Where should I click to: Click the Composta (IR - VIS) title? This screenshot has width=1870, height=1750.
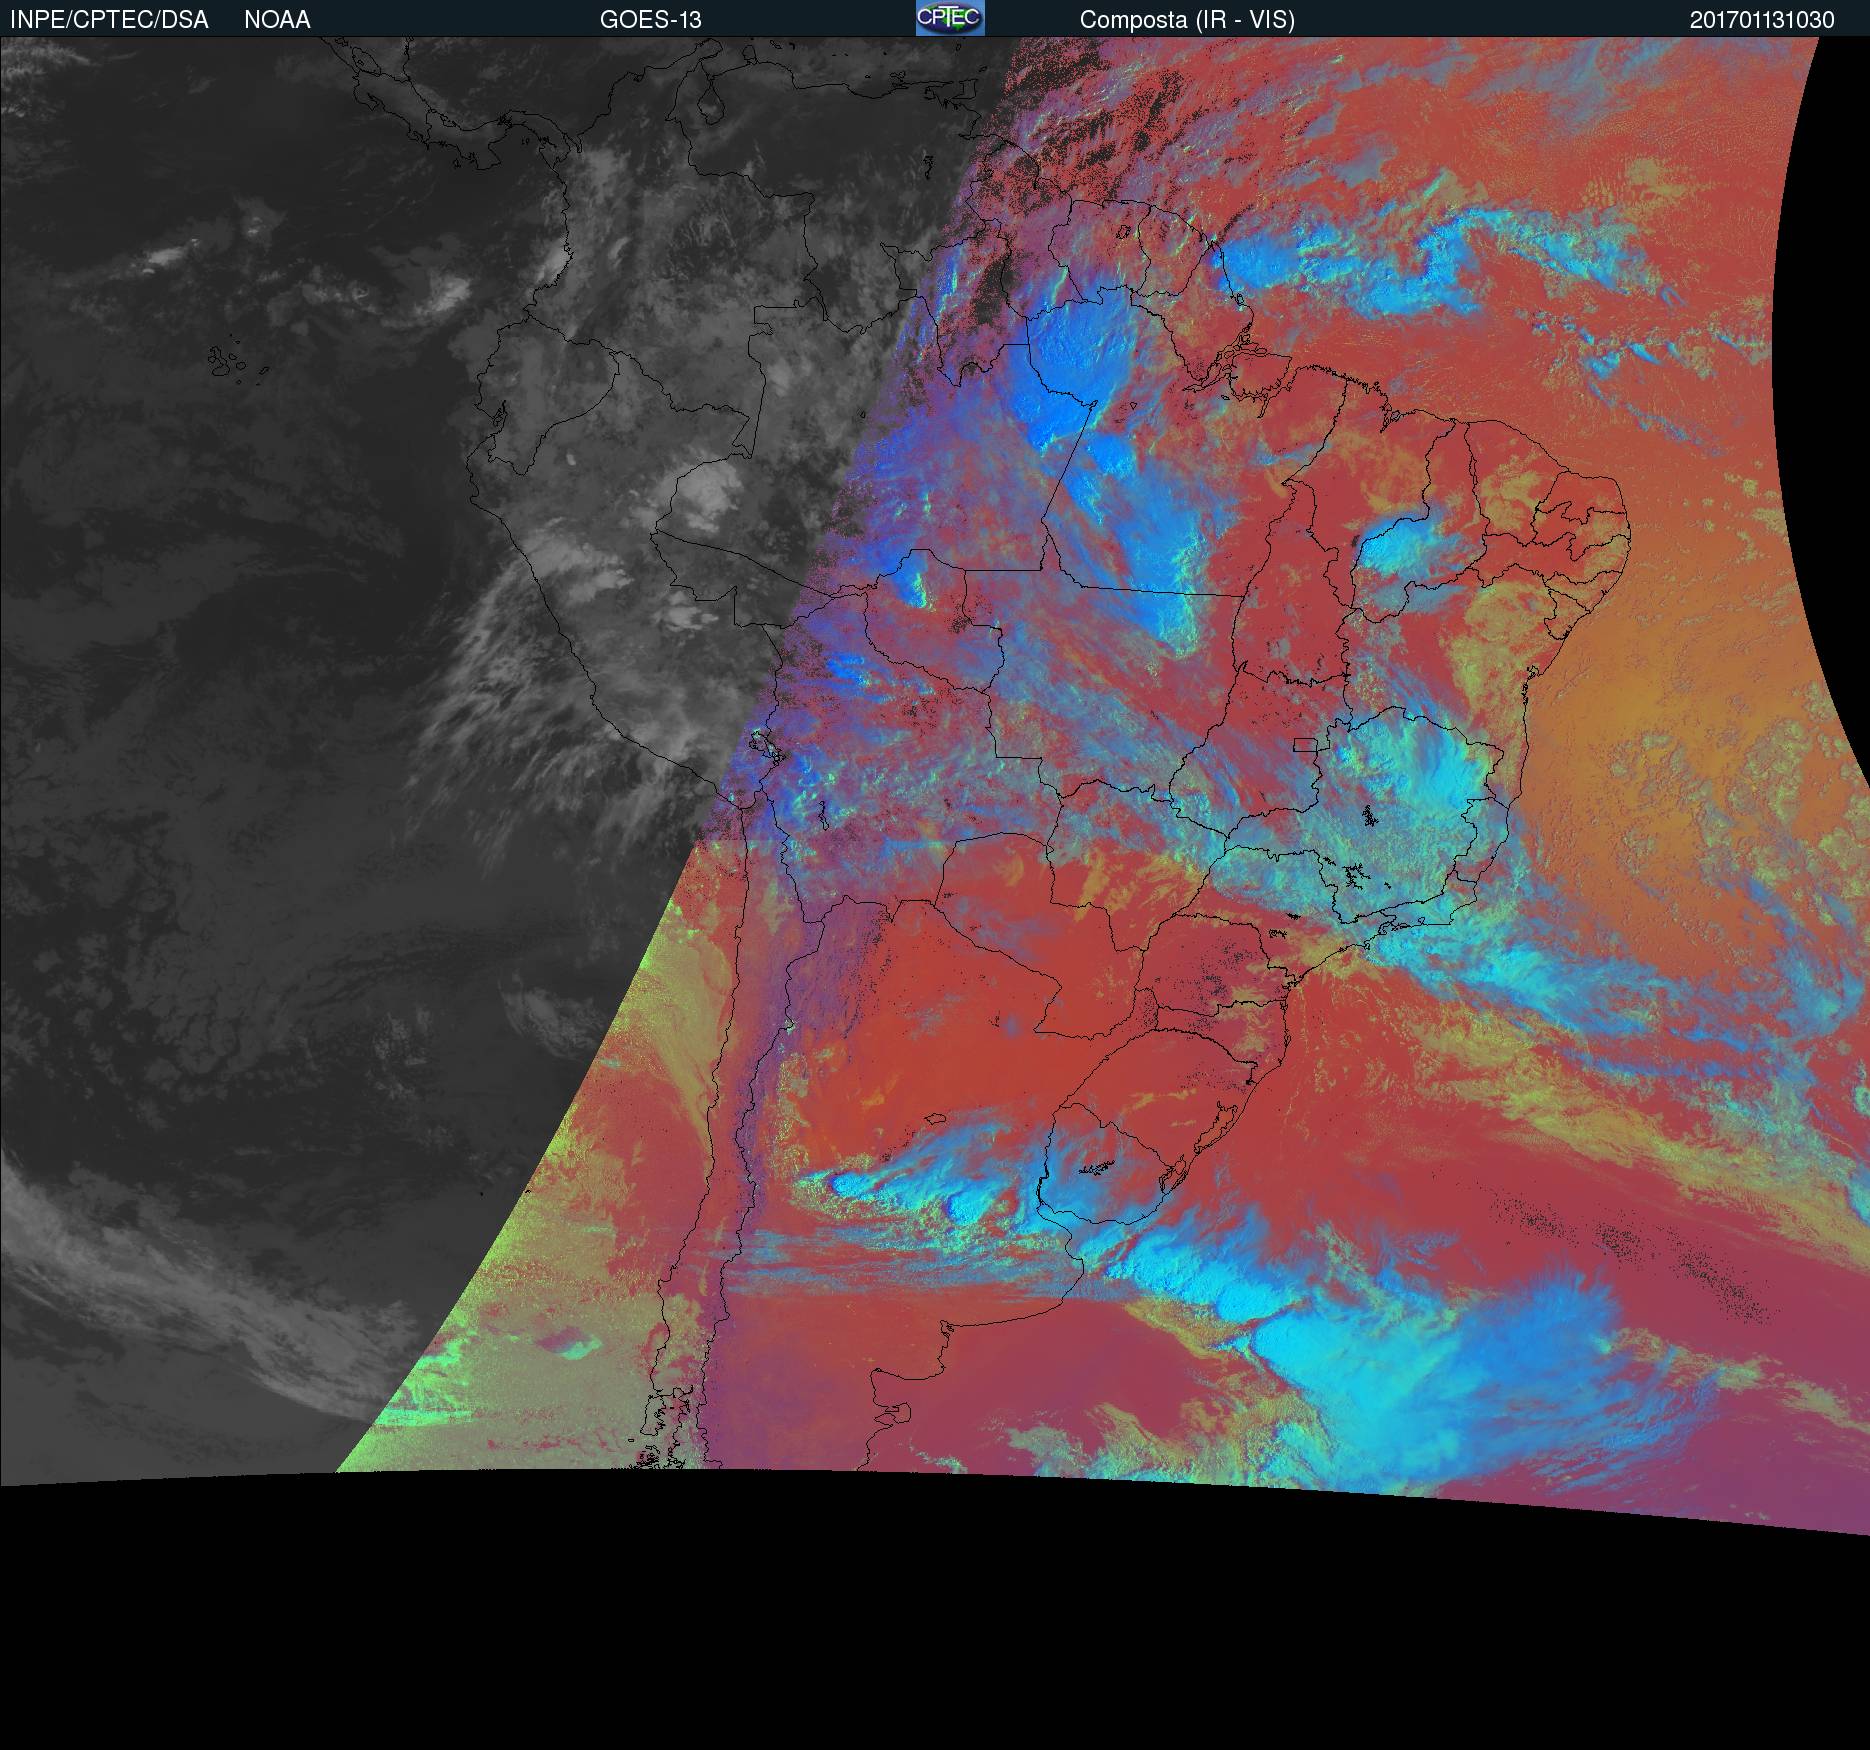[x=1187, y=20]
